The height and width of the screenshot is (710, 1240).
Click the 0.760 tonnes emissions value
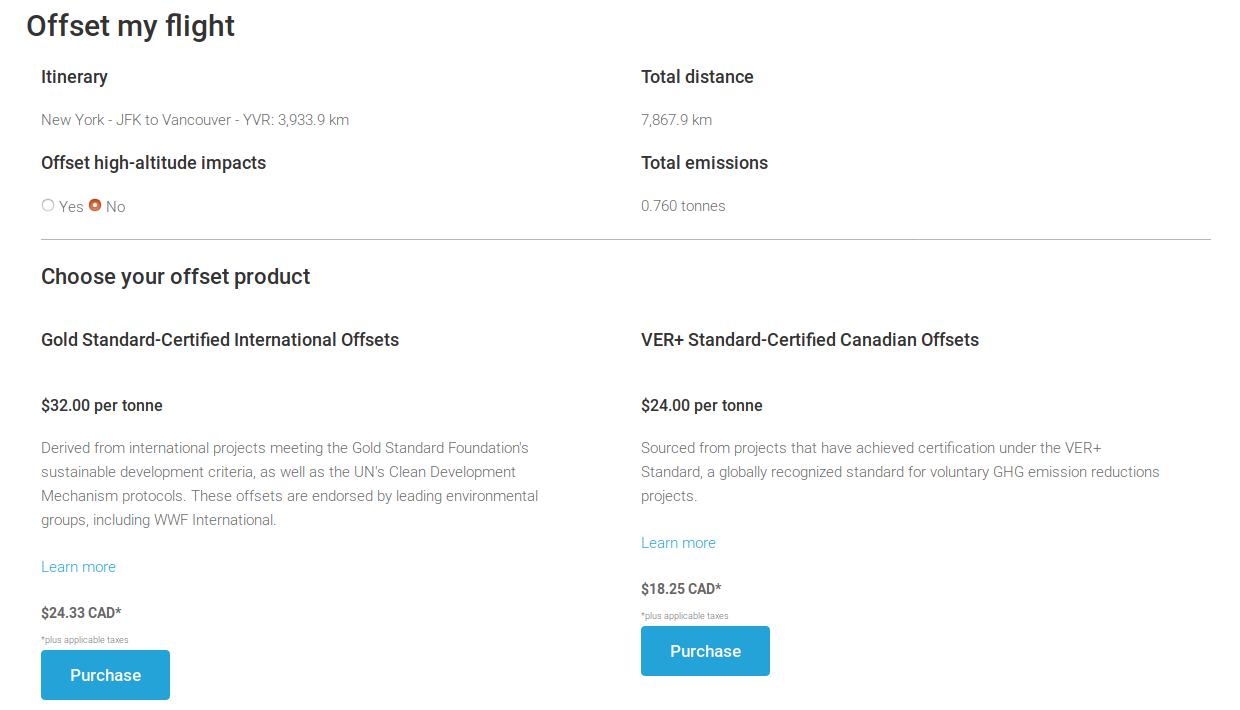[x=683, y=206]
